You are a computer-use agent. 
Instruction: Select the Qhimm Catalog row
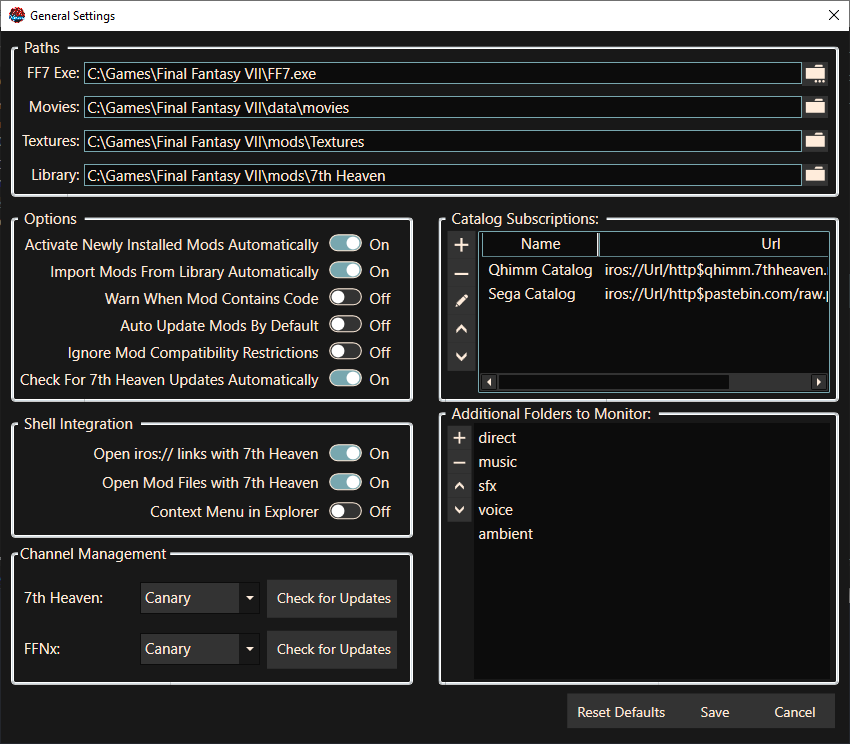point(655,270)
